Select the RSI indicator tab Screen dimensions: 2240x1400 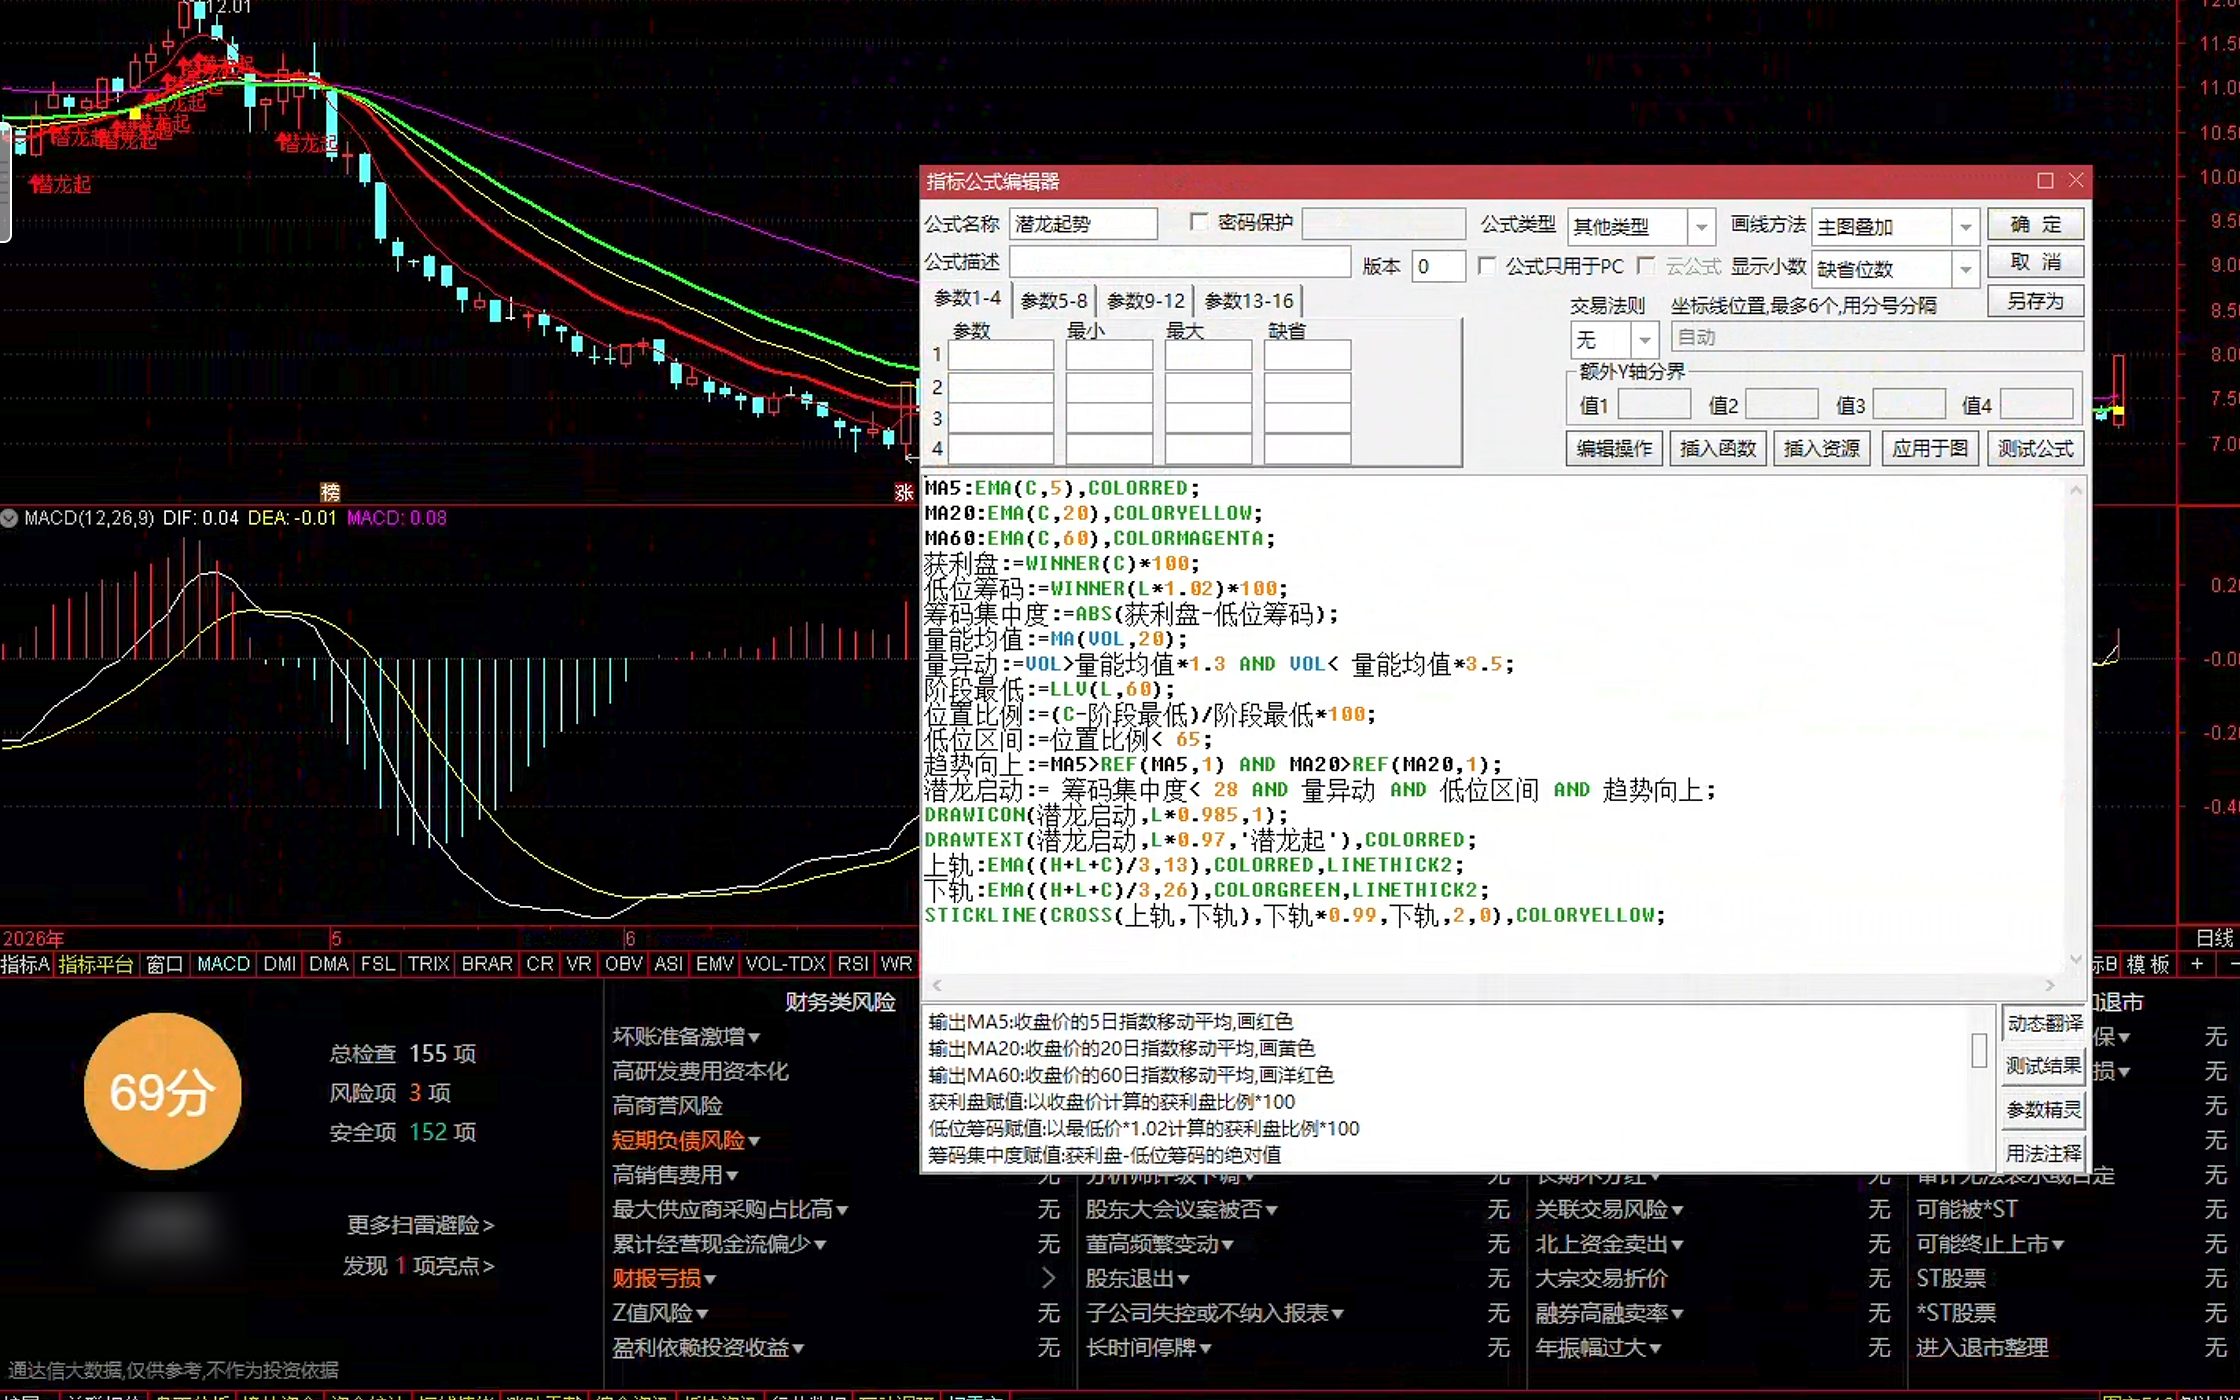tap(852, 964)
